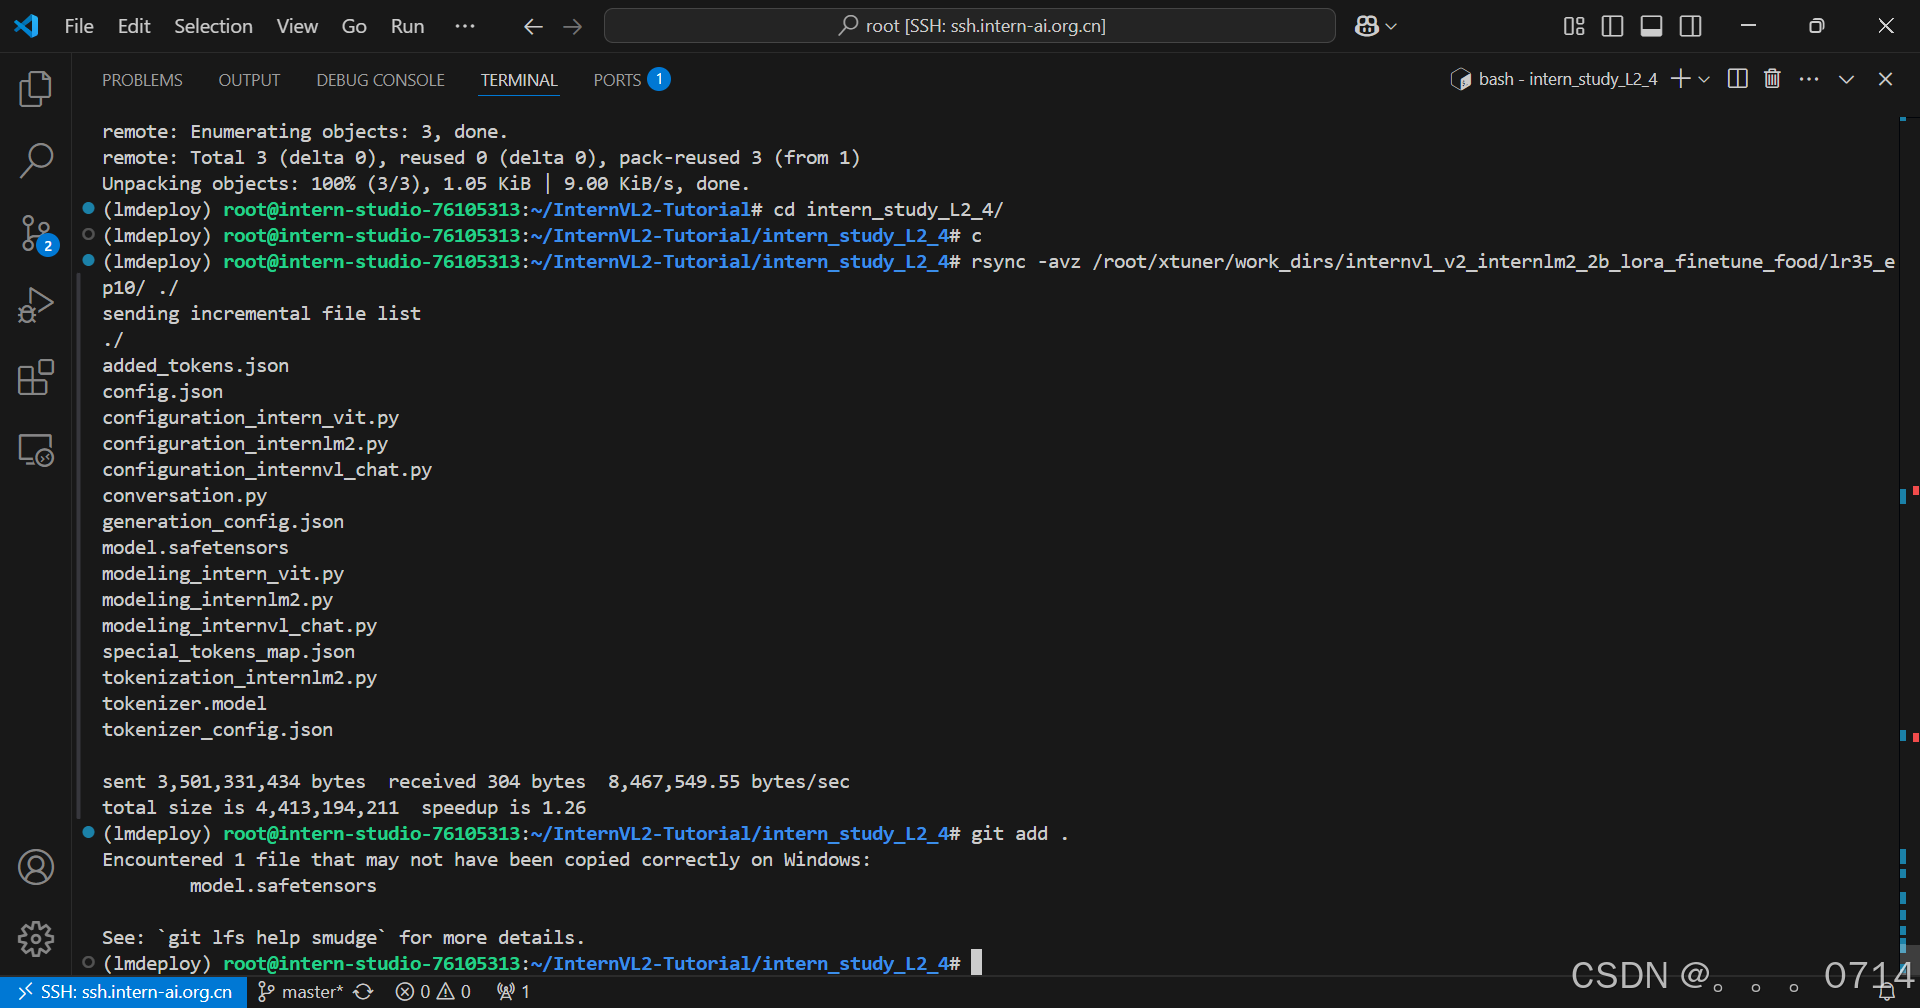Image resolution: width=1920 pixels, height=1008 pixels.
Task: Click the VS Code logo icon
Action: 27,26
